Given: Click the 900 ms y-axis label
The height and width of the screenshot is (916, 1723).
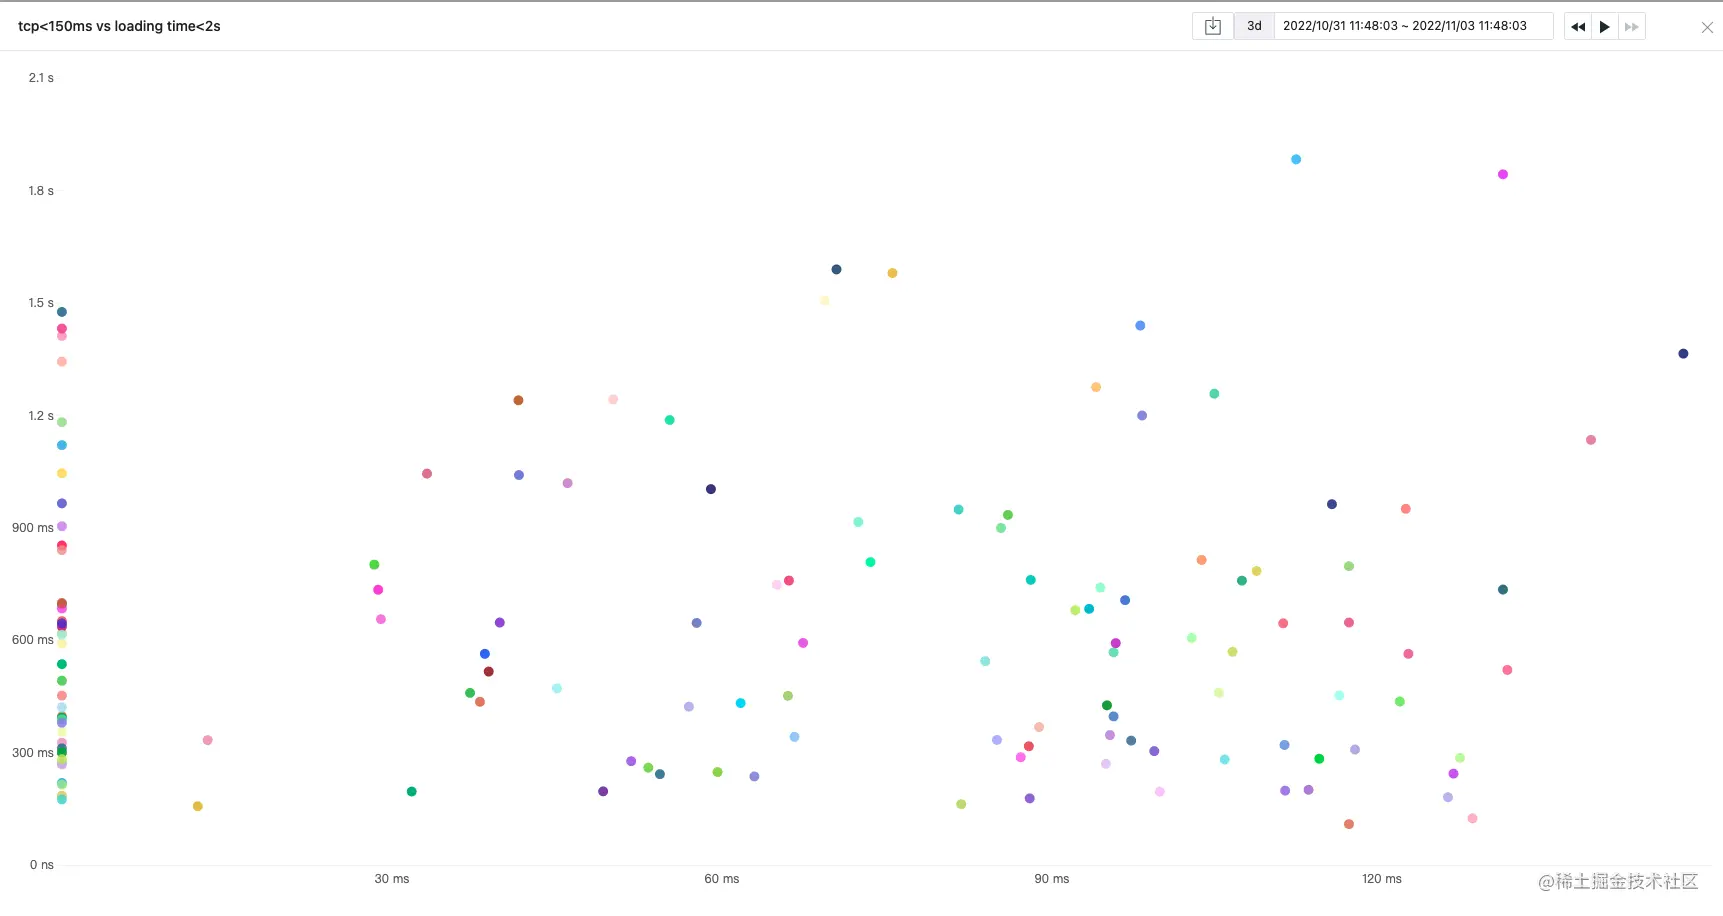Looking at the screenshot, I should point(33,528).
